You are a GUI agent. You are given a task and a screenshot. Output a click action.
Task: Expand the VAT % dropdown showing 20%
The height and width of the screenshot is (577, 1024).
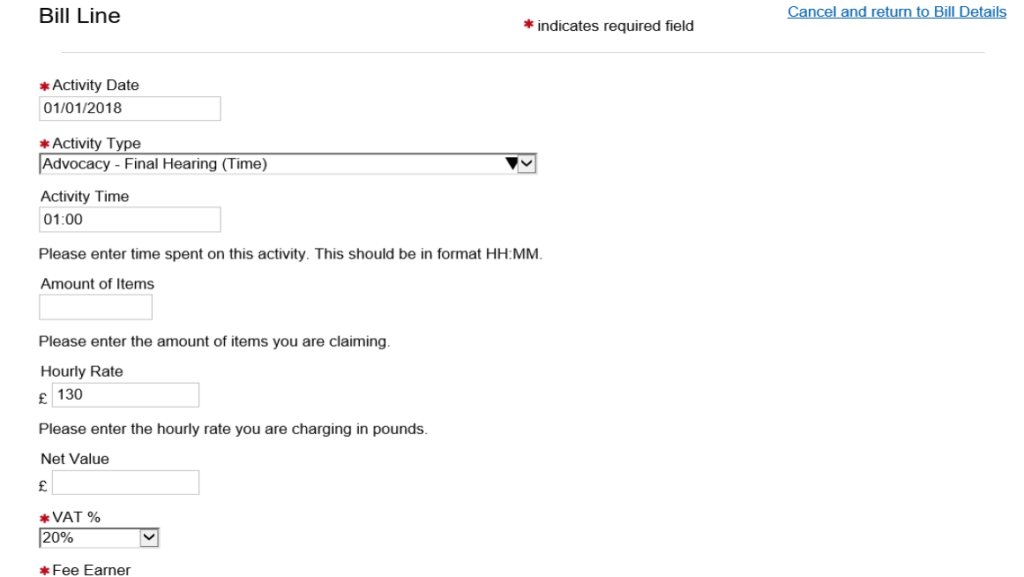[x=99, y=538]
